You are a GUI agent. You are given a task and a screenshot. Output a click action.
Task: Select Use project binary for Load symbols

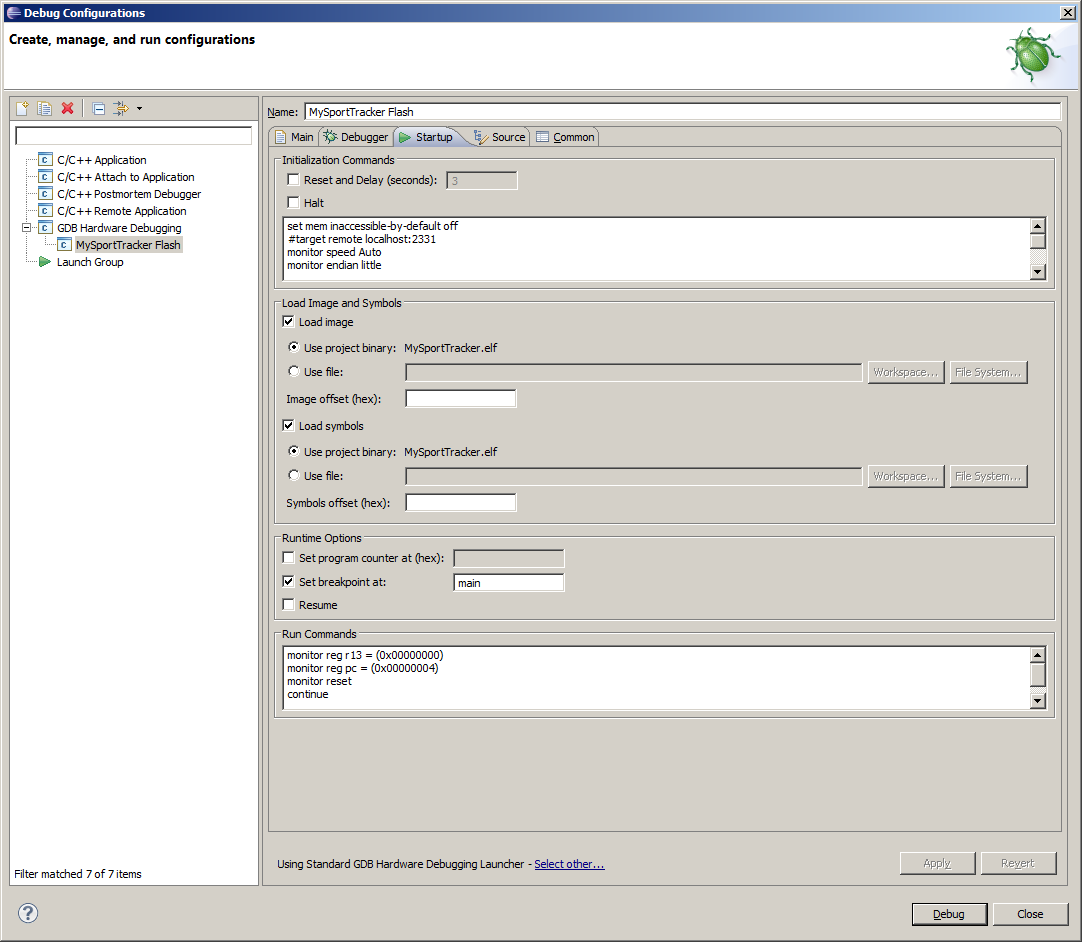(294, 451)
